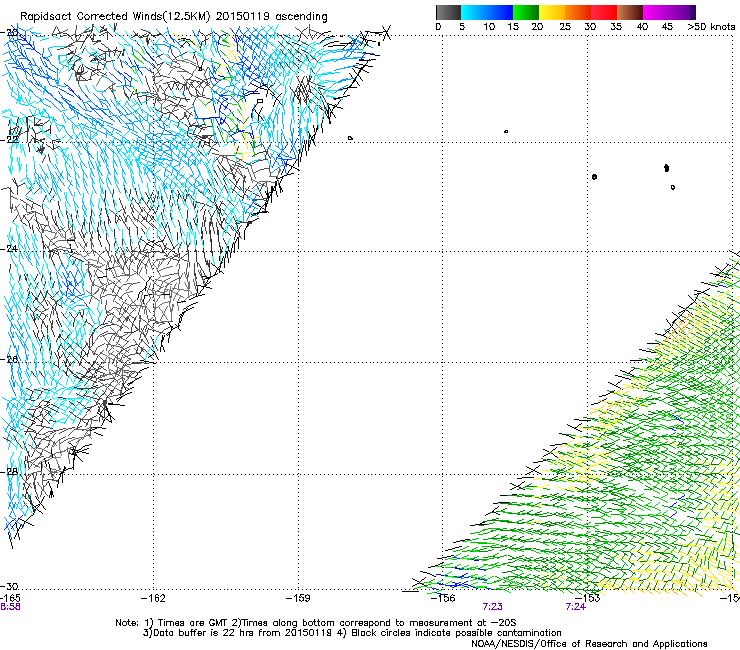
Task: Click the yellow 20-25 knots legend segment
Action: click(x=552, y=12)
